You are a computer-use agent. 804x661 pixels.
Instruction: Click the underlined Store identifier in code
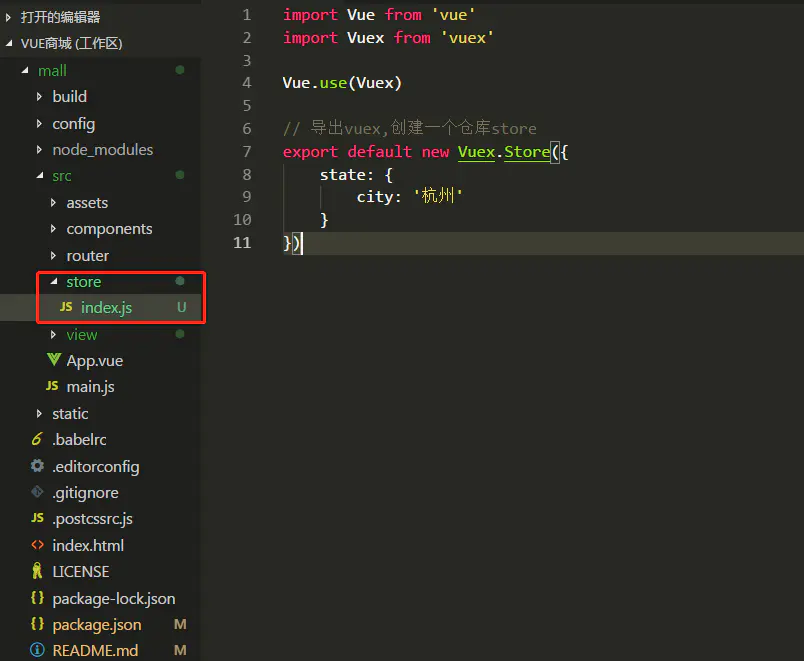pos(527,152)
